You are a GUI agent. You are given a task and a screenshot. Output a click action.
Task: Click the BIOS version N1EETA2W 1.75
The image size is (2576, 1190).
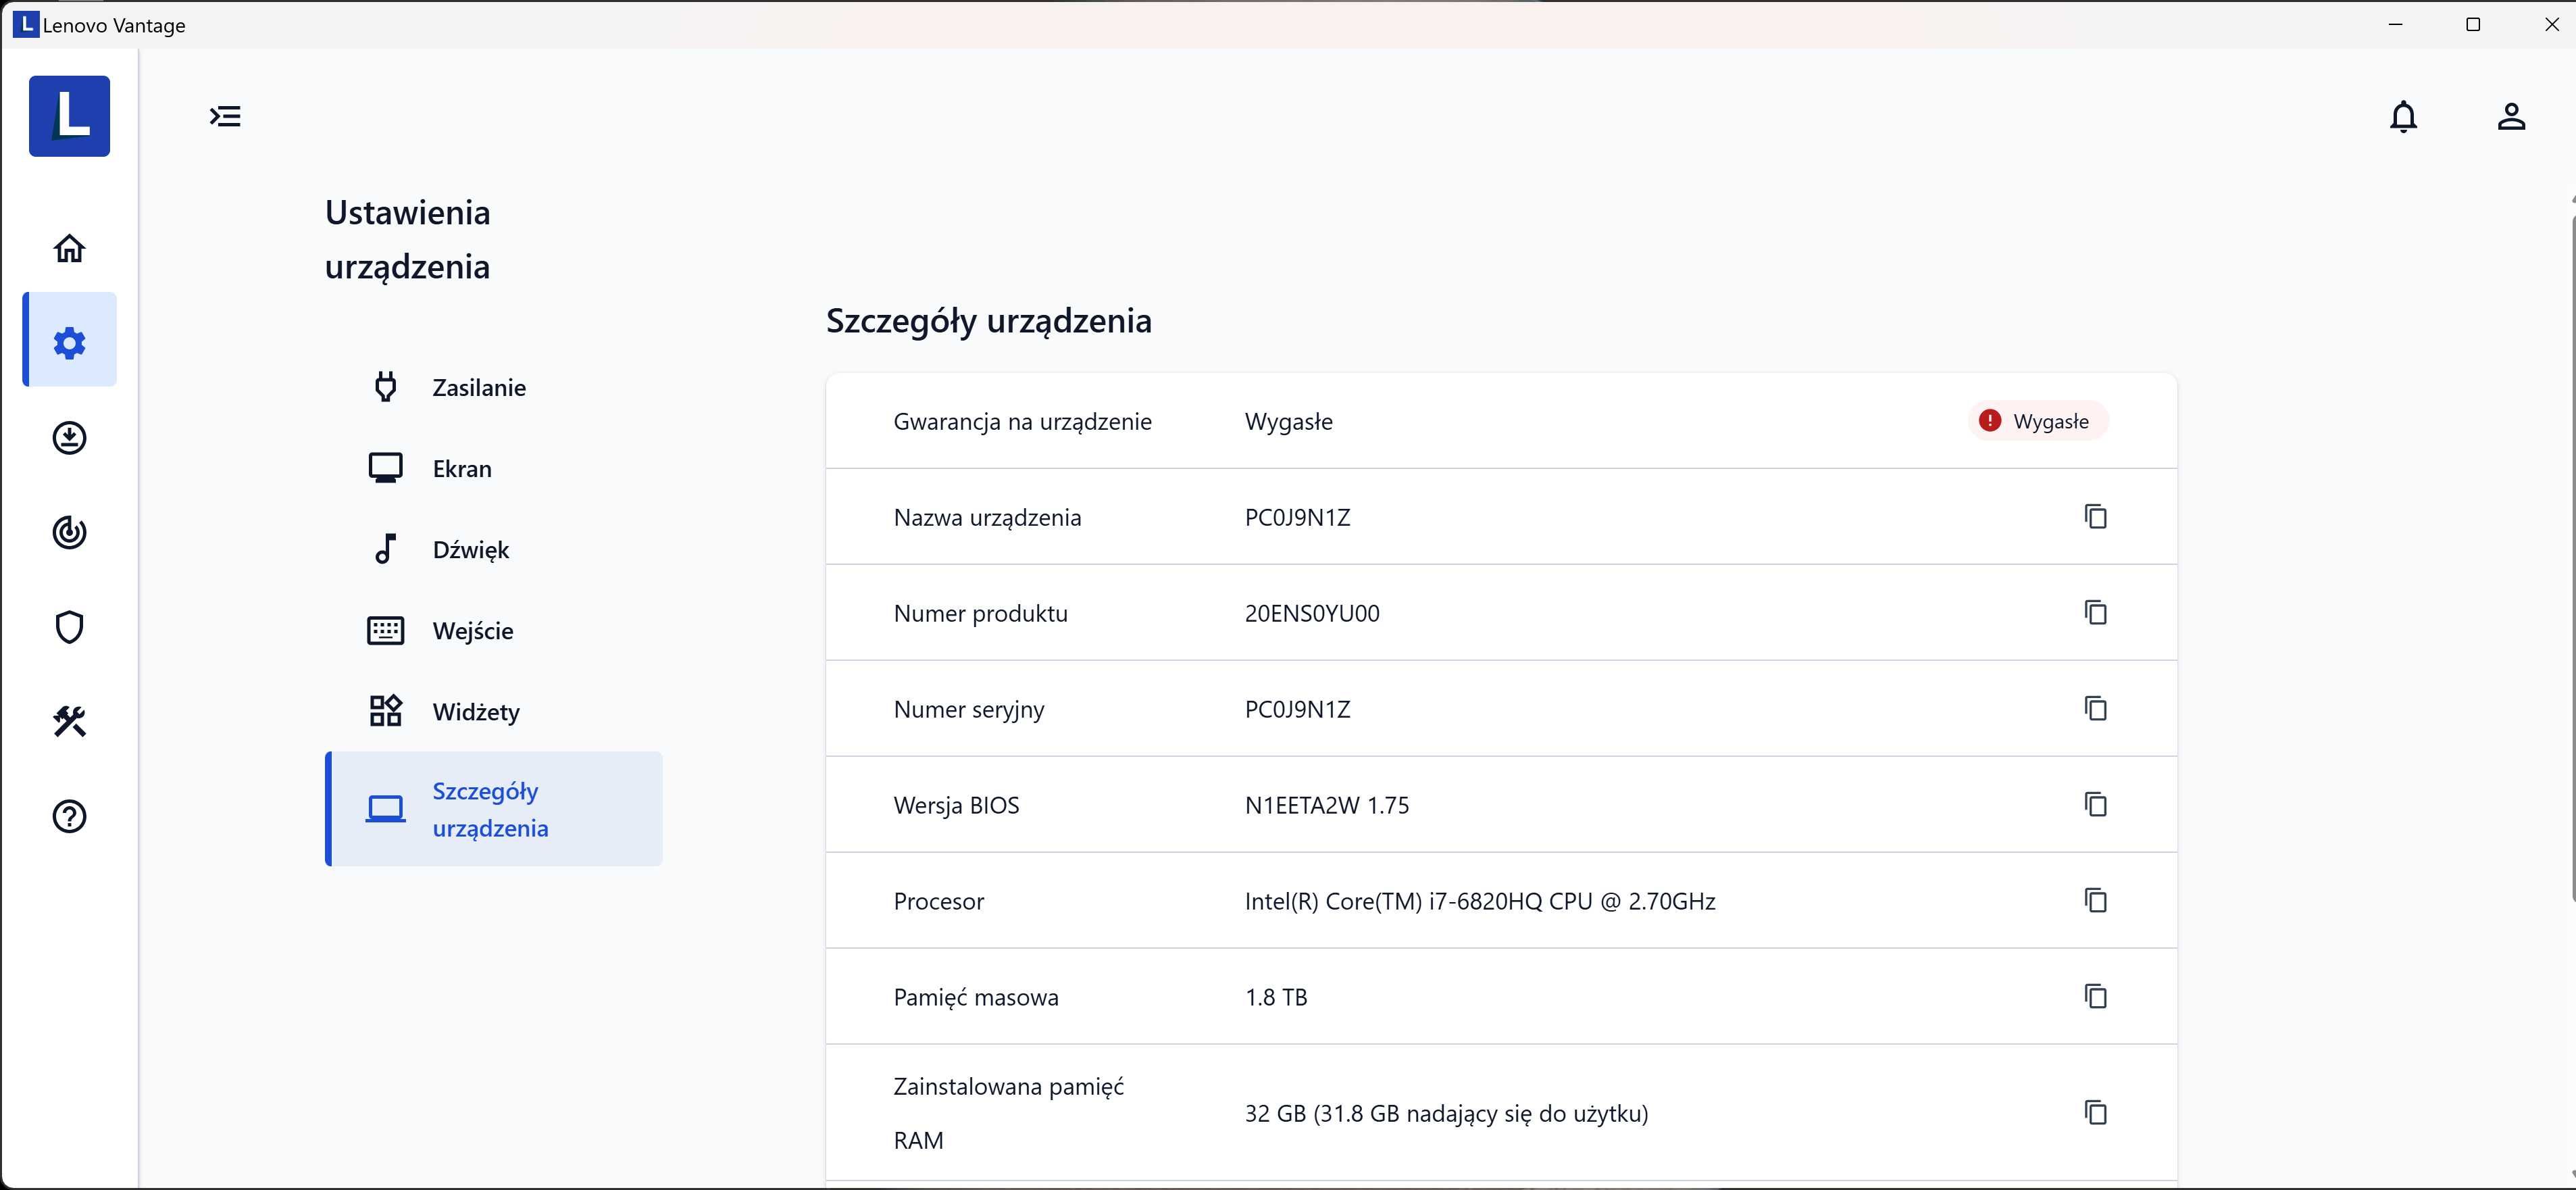pyautogui.click(x=1327, y=805)
